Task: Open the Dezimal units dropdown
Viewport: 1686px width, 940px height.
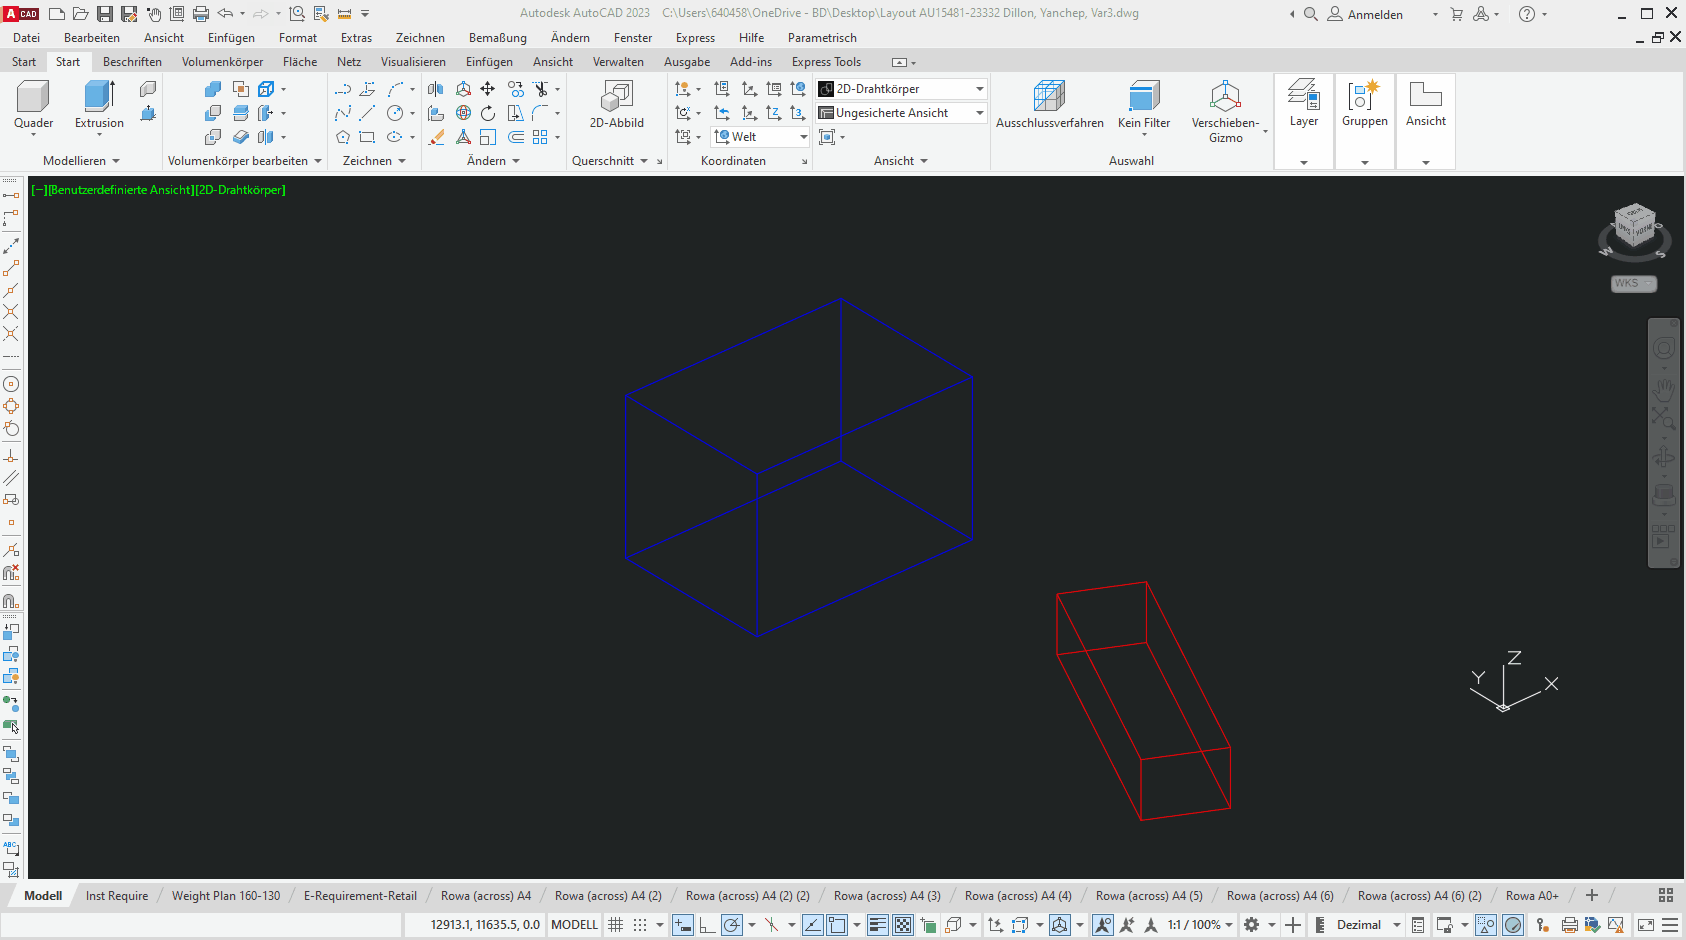Action: (1367, 925)
